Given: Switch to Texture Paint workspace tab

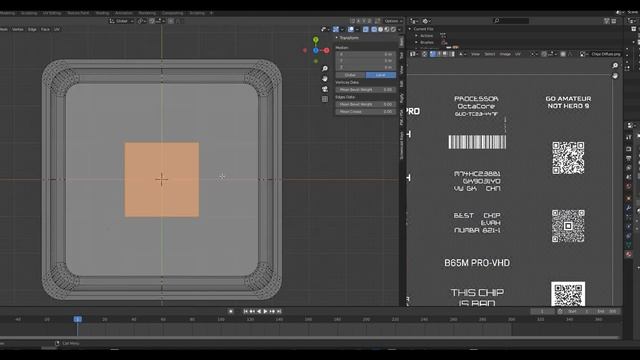Looking at the screenshot, I should pos(78,13).
